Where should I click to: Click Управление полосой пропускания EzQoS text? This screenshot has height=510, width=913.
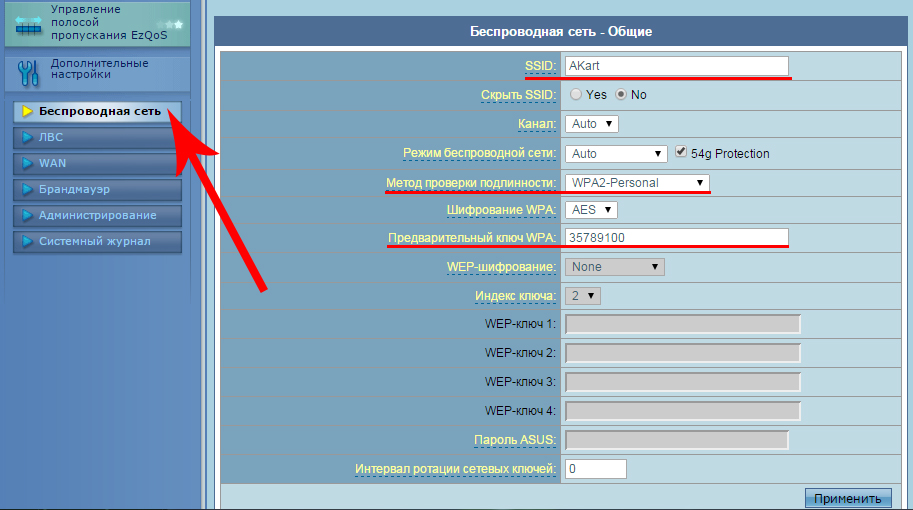pos(109,22)
